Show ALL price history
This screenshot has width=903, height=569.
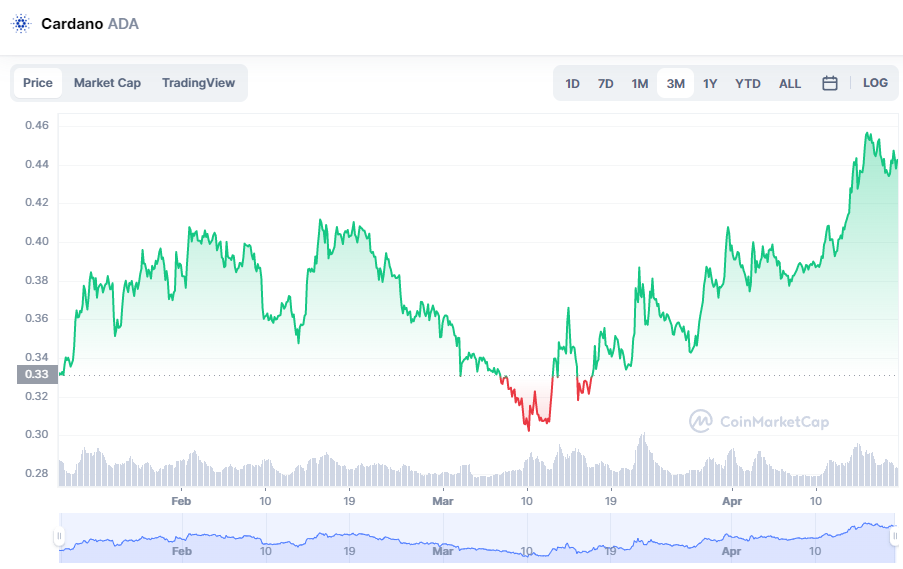(790, 84)
